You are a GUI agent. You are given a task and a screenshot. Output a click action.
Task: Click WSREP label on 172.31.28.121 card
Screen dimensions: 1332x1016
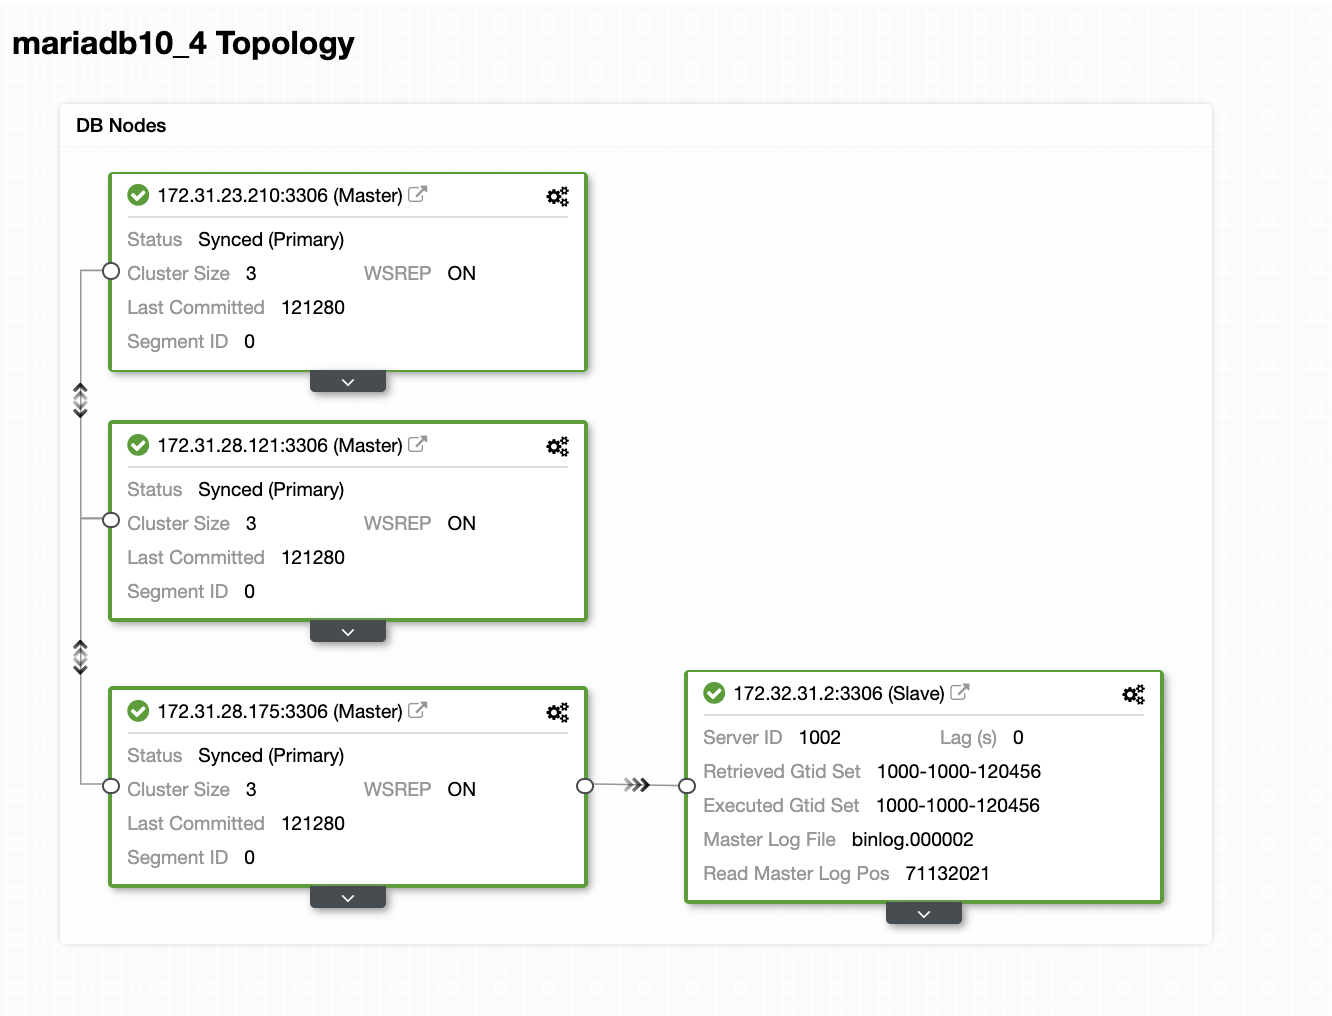(x=398, y=523)
